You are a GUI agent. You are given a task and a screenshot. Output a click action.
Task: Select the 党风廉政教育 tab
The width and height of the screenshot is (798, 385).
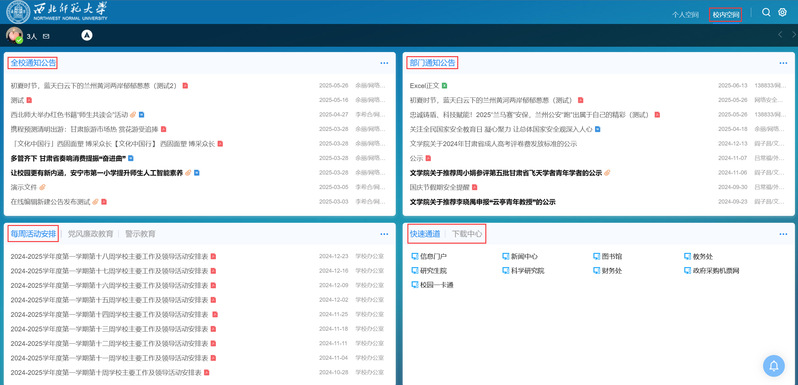pyautogui.click(x=90, y=234)
